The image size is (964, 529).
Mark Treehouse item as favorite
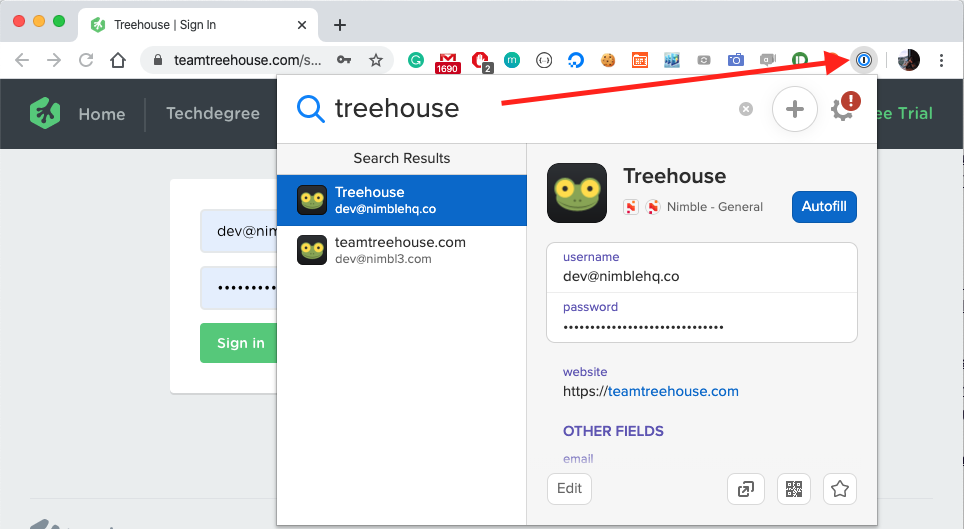[x=840, y=489]
